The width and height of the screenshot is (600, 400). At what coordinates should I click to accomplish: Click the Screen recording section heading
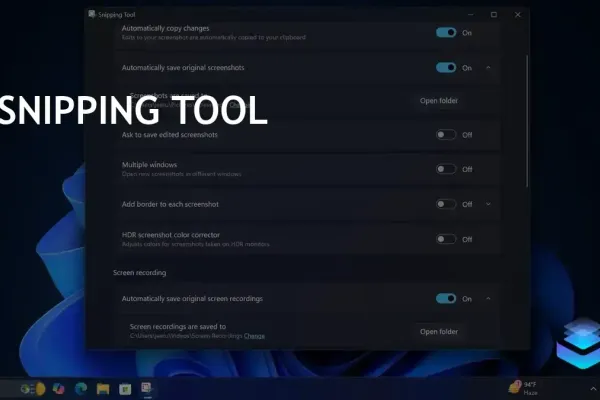click(140, 273)
